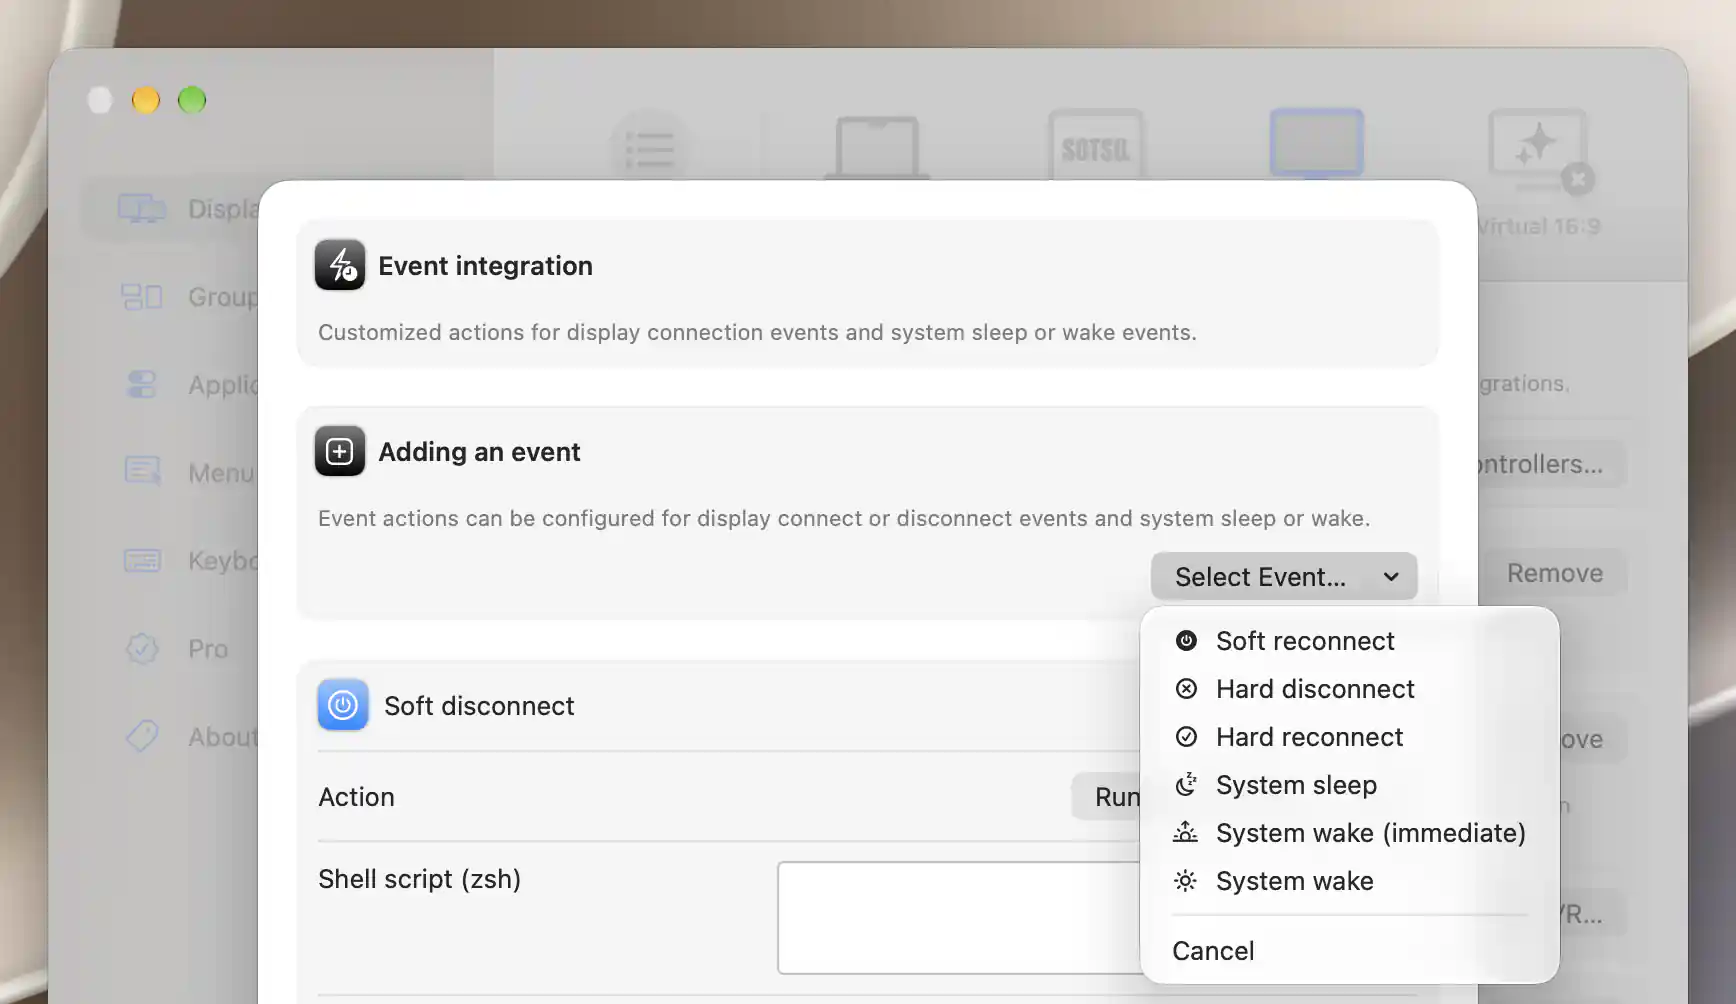Select the laptop display thumbnail
The width and height of the screenshot is (1736, 1004).
877,147
